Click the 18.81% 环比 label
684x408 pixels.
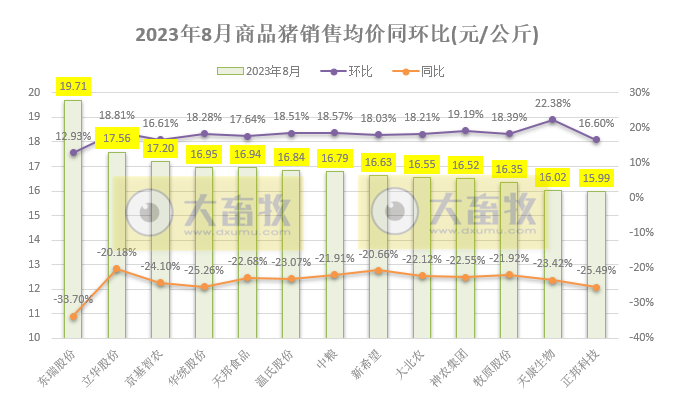coord(117,115)
